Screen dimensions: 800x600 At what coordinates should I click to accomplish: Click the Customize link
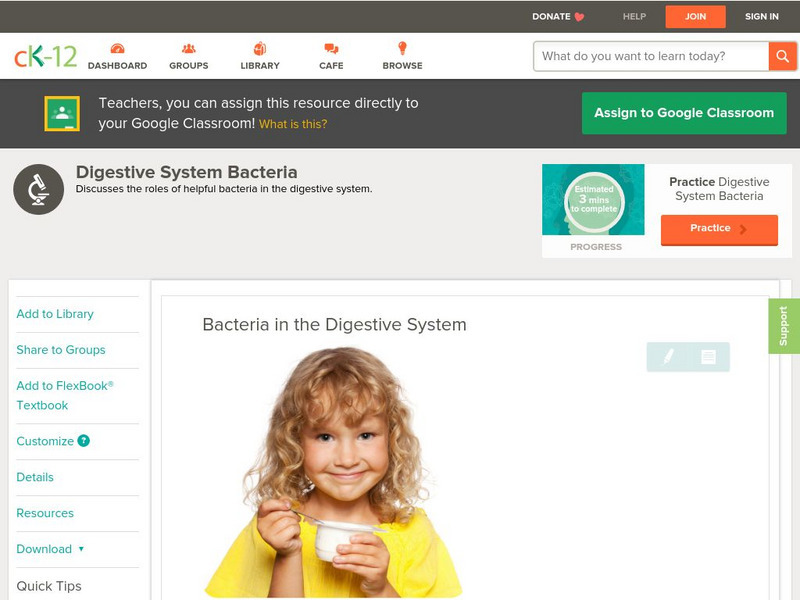45,441
